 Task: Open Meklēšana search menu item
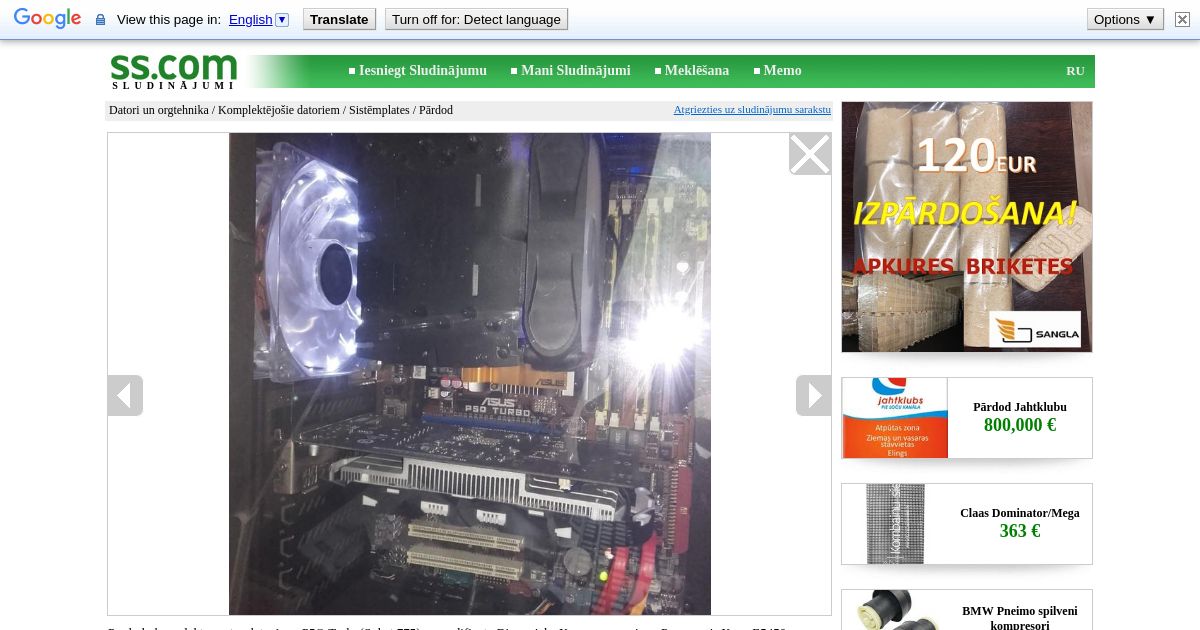tap(696, 70)
